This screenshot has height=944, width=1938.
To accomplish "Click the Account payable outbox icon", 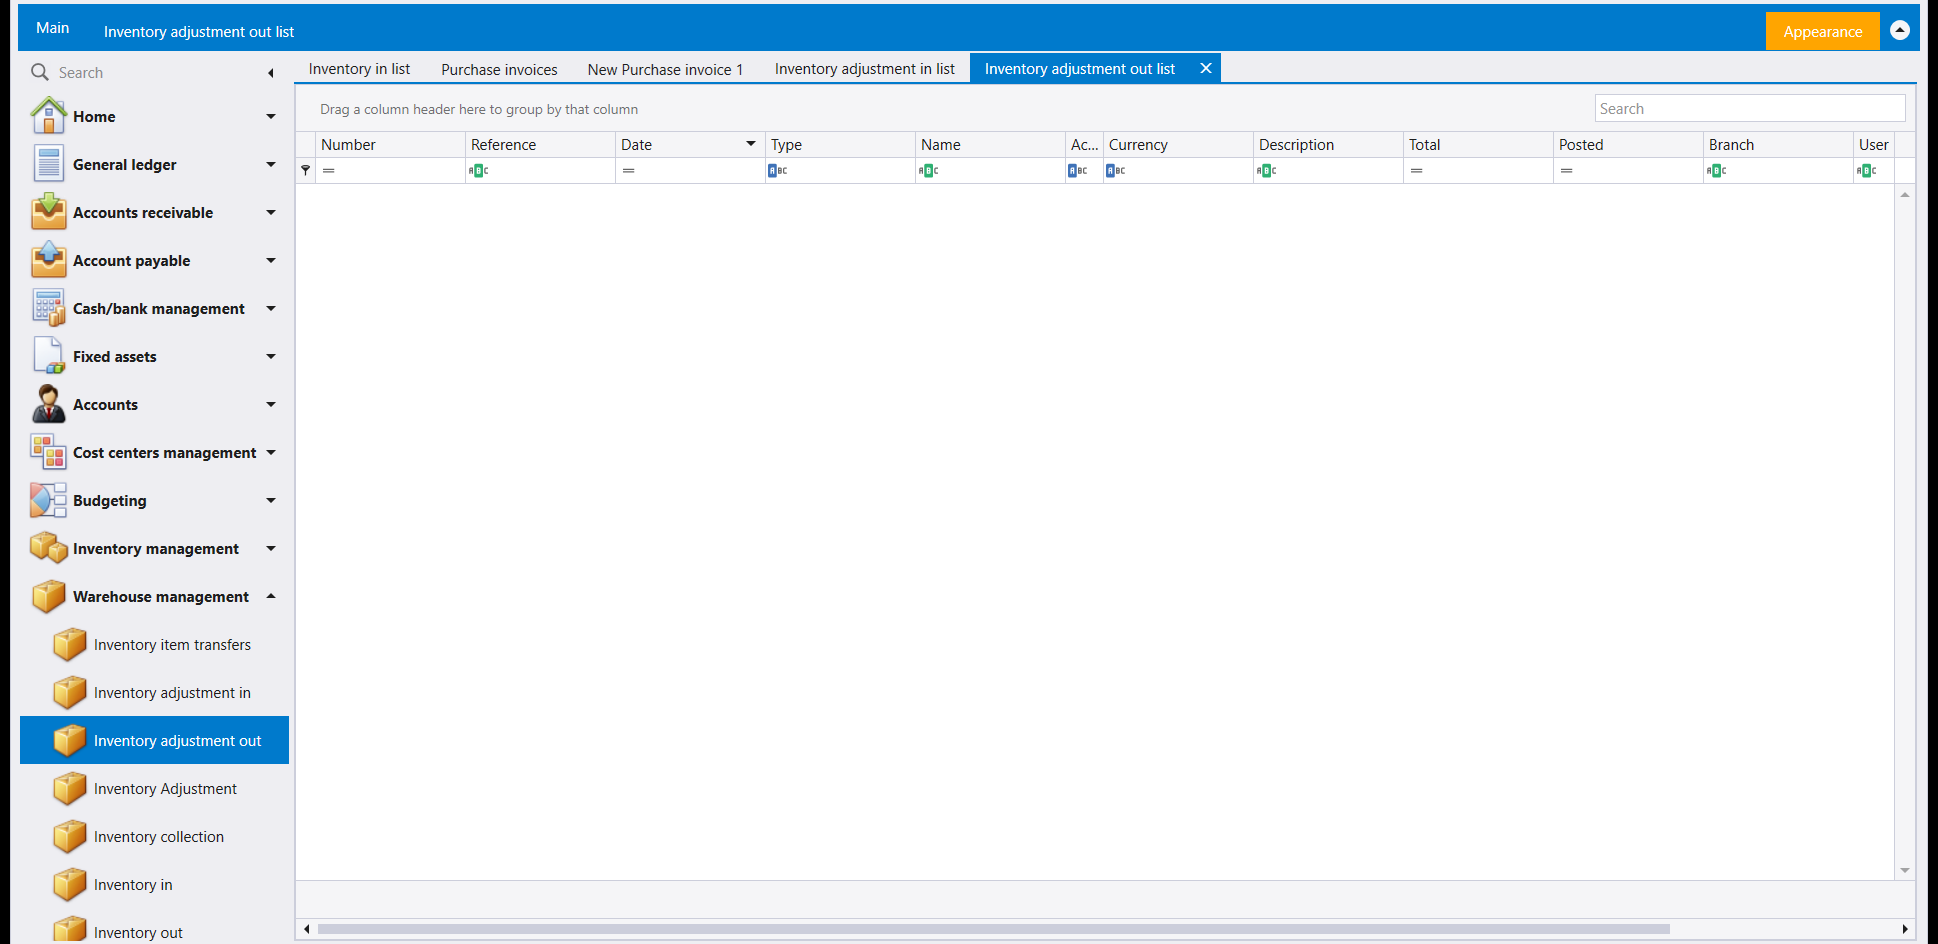I will point(48,260).
